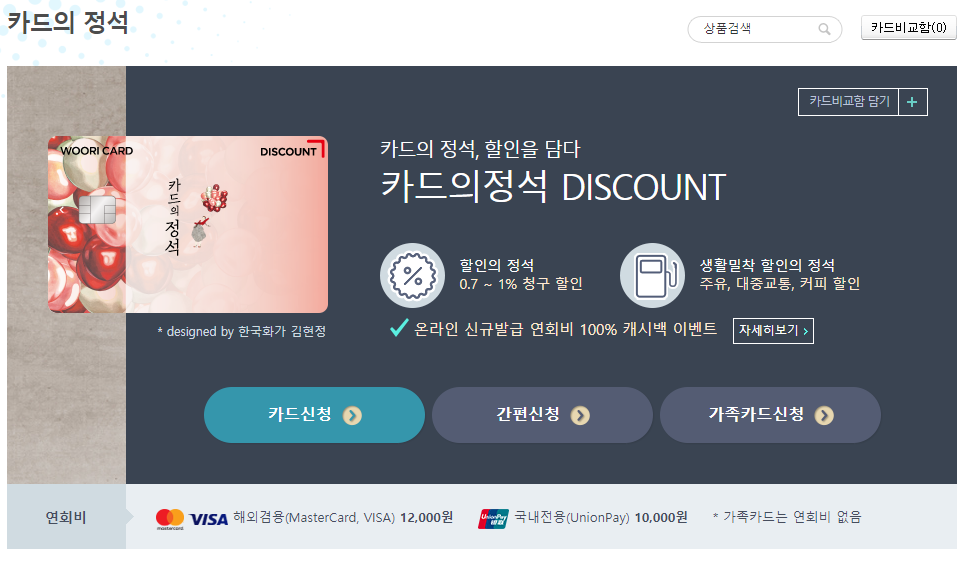Click the UnionPay logo
The height and width of the screenshot is (568, 968).
click(x=493, y=519)
